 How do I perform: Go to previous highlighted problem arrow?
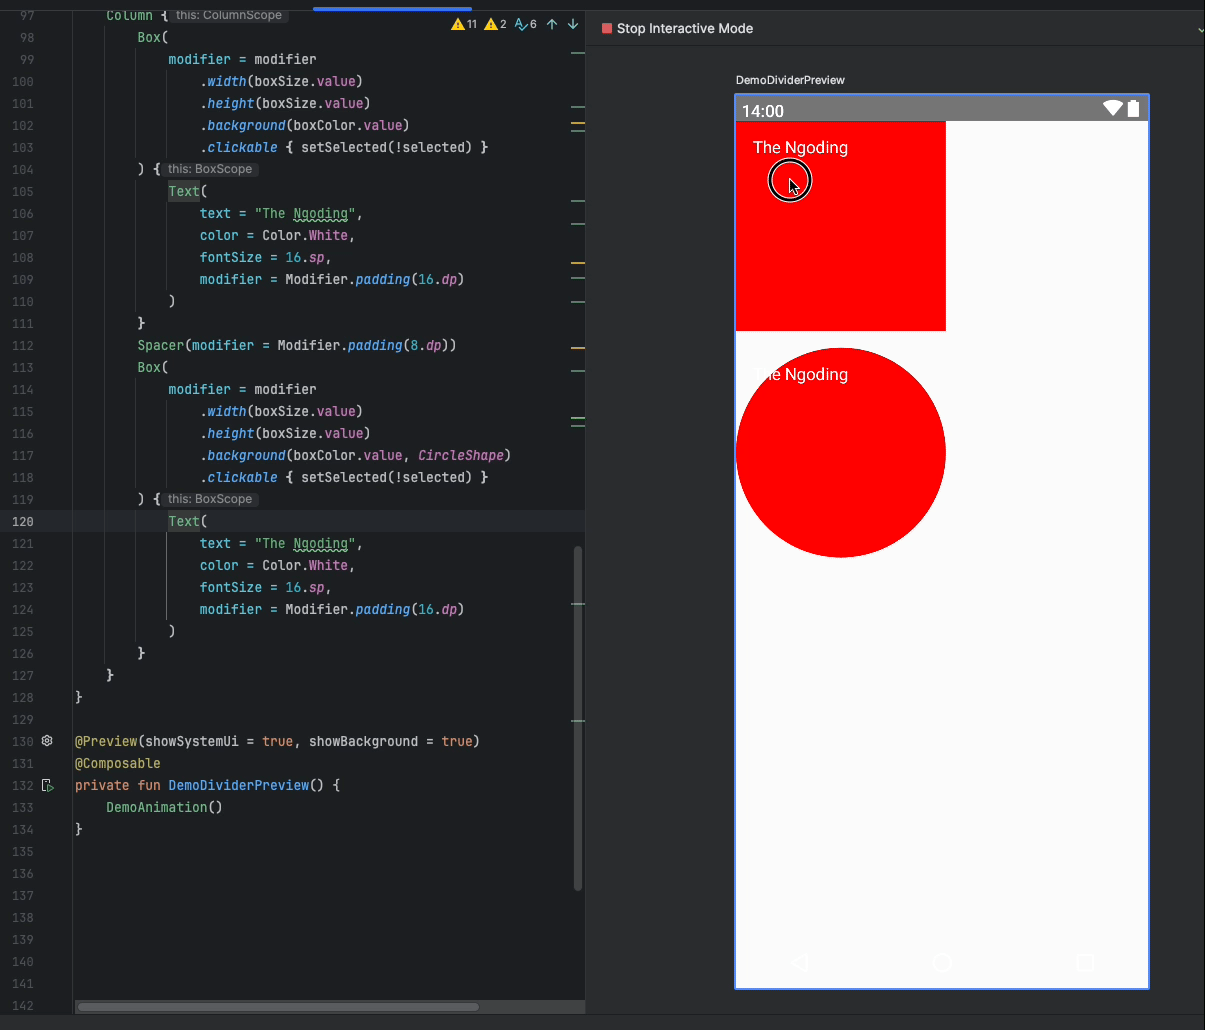(x=552, y=24)
